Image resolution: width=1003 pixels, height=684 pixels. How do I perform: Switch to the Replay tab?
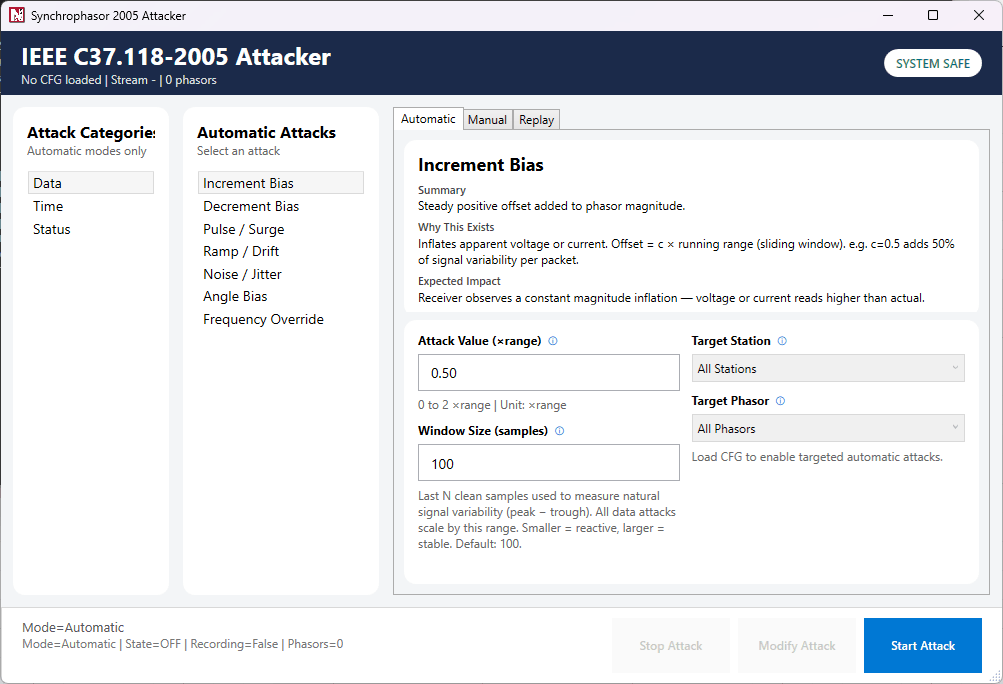coord(536,120)
